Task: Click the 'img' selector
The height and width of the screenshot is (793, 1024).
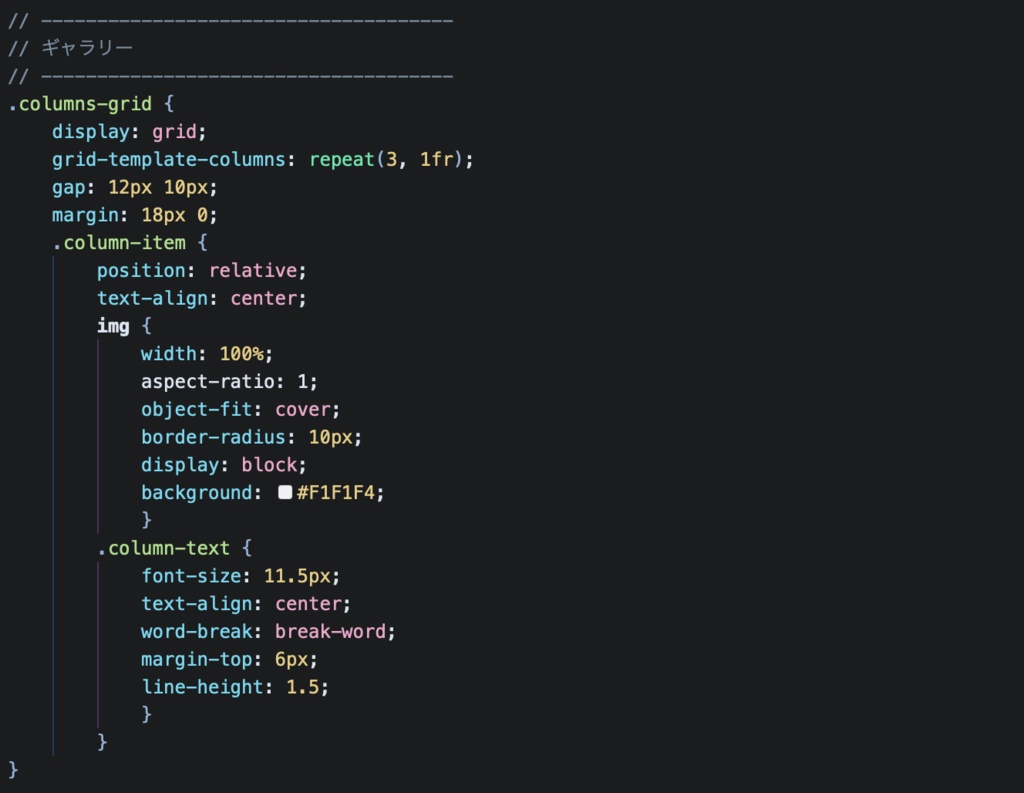Action: coord(113,325)
